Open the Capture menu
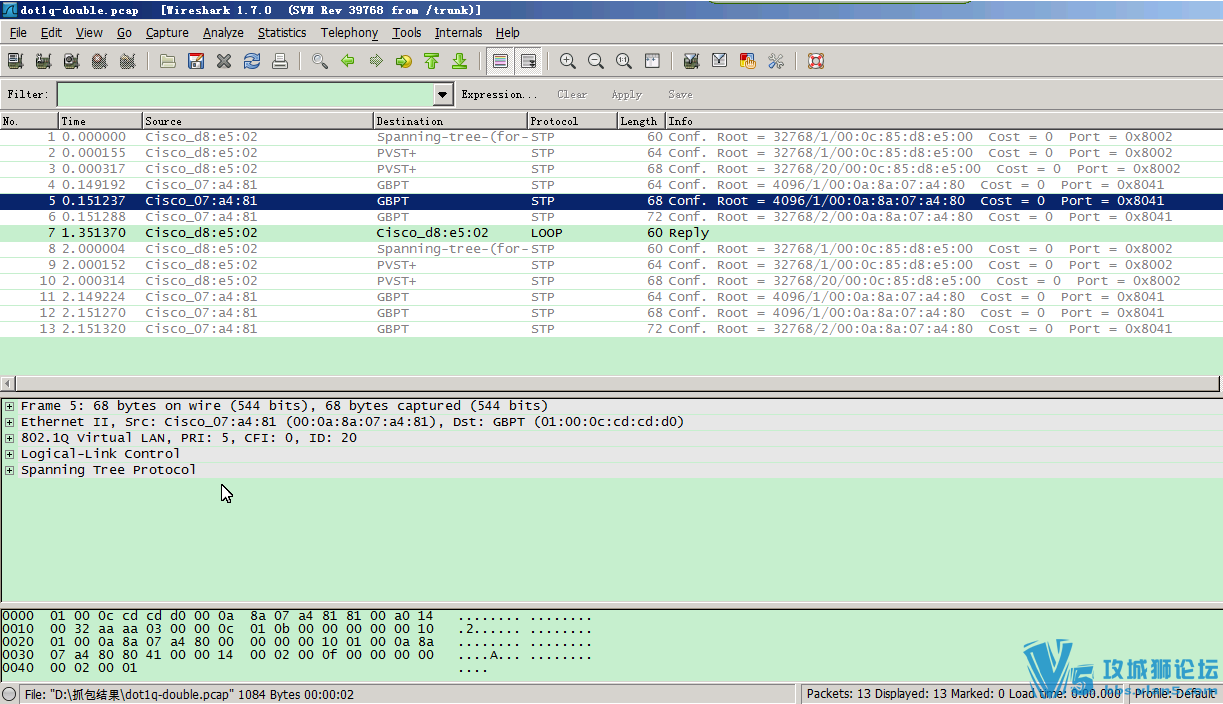 tap(167, 33)
